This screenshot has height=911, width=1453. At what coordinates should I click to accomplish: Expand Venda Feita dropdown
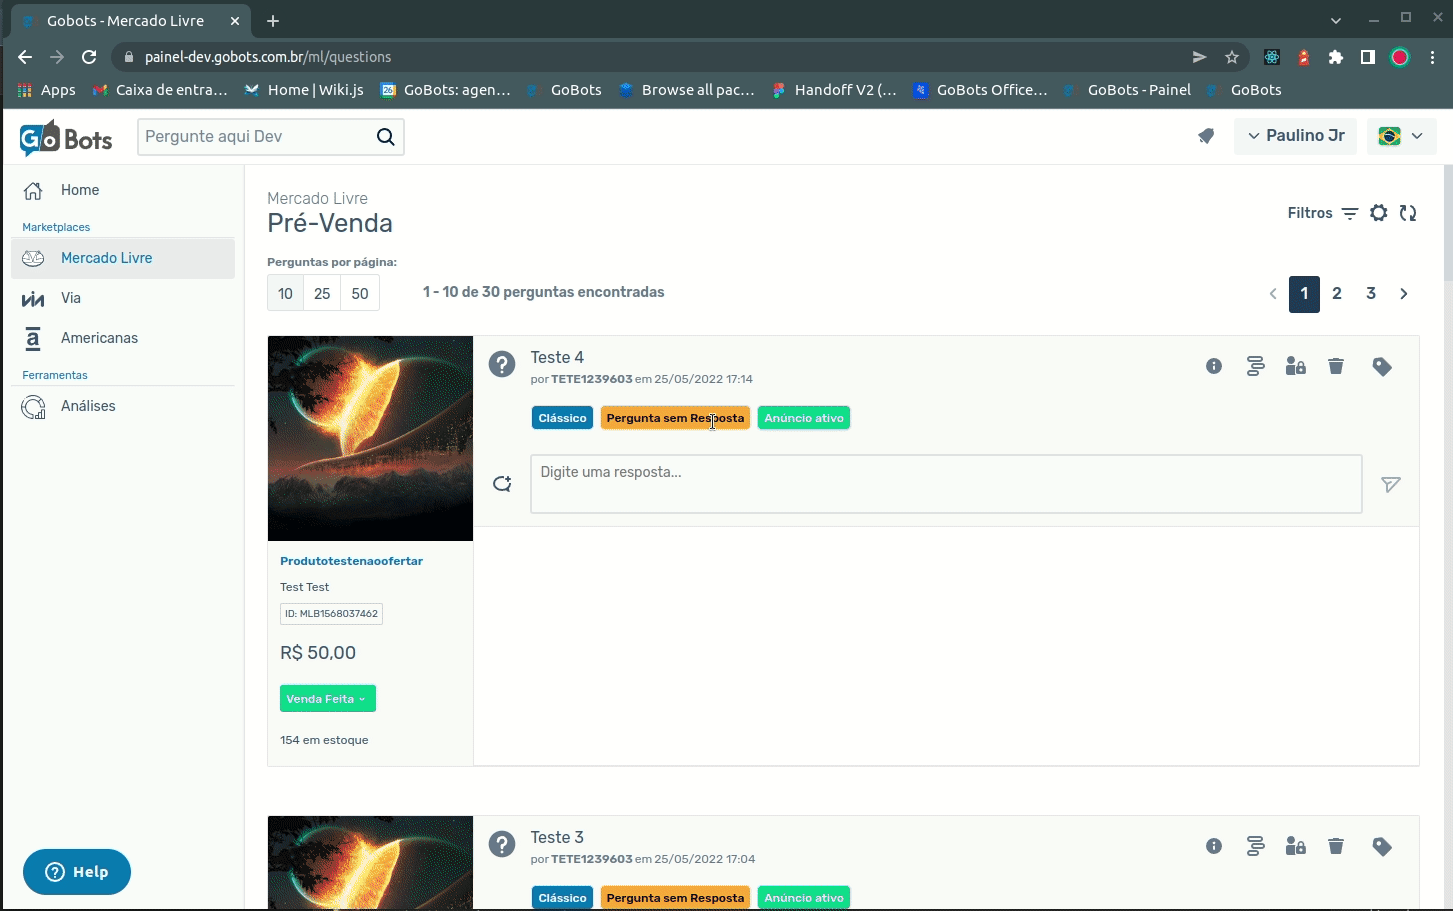(x=327, y=699)
